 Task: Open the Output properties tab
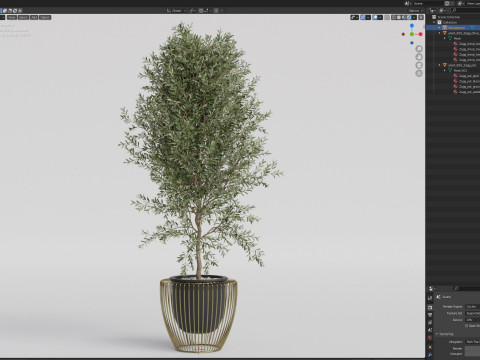click(430, 315)
